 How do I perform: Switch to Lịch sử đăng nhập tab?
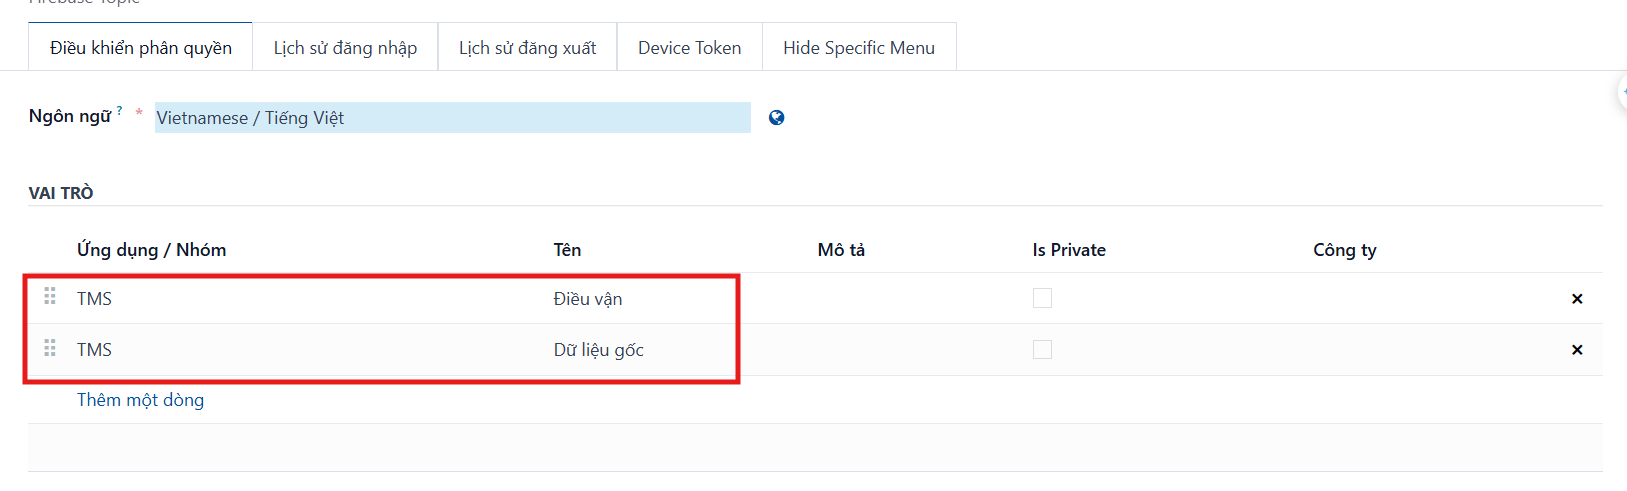(345, 47)
